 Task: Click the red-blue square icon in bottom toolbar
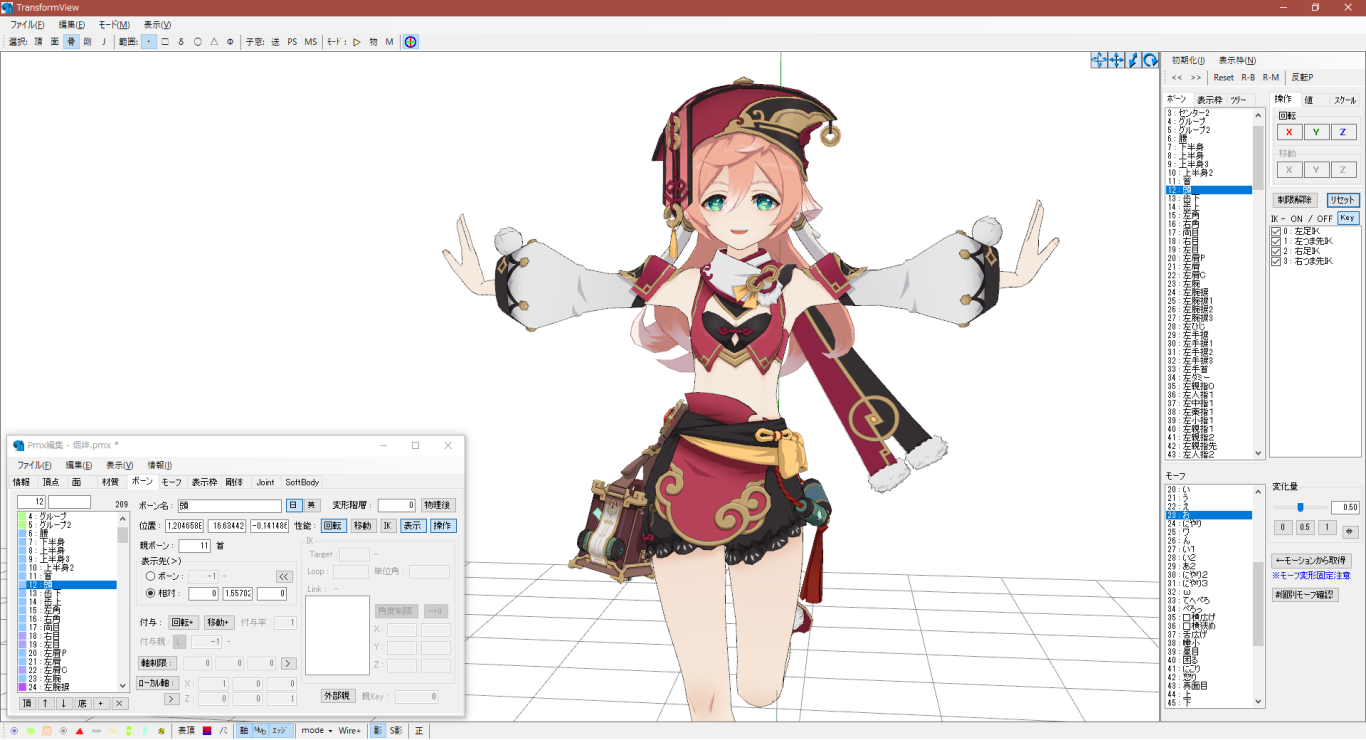click(207, 731)
